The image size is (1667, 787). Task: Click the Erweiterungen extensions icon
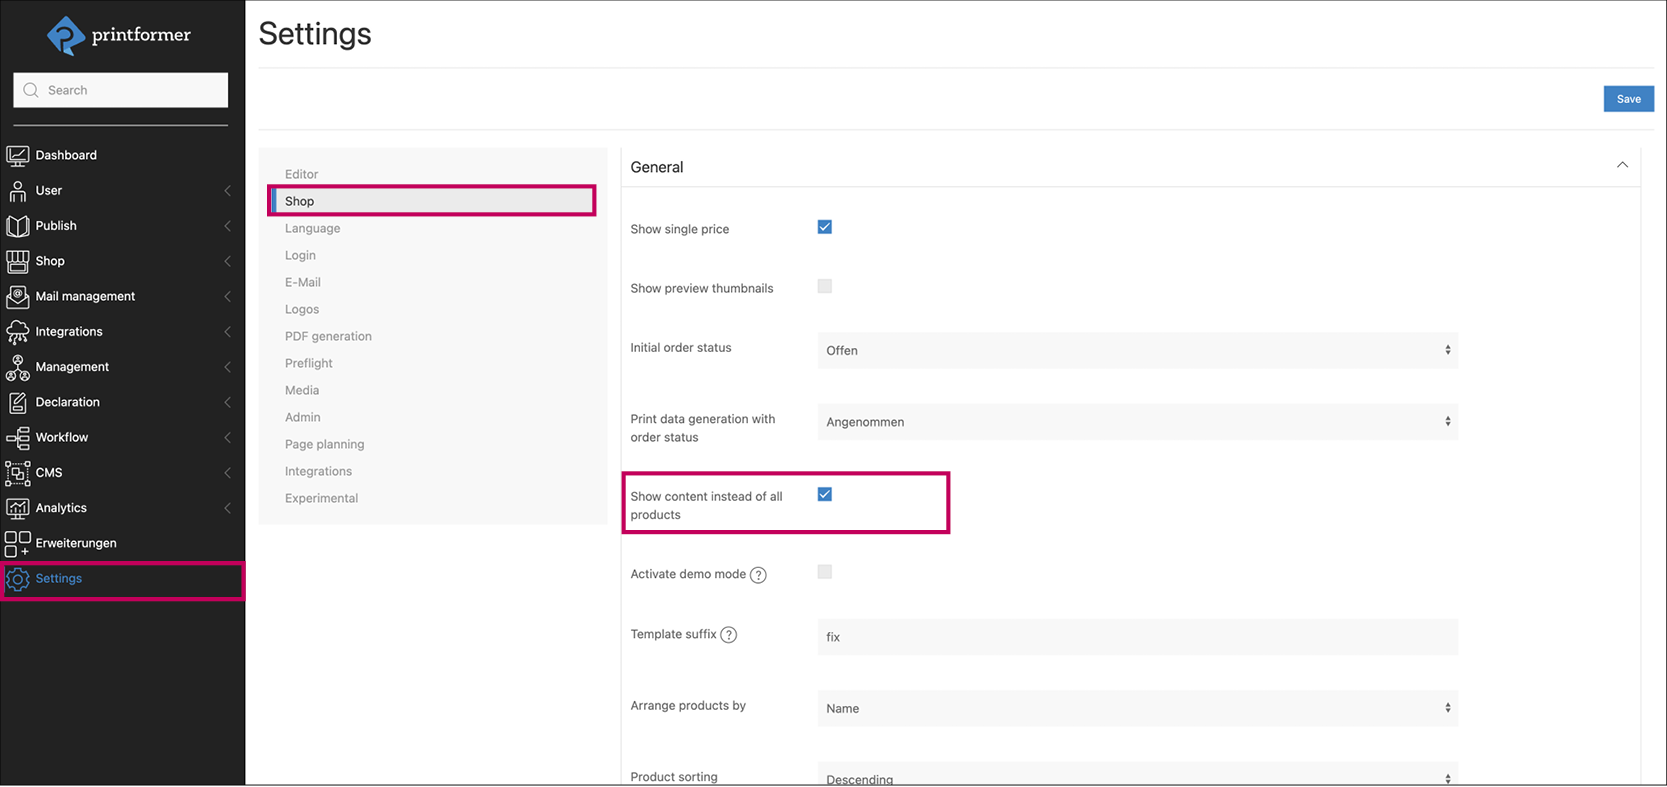(x=17, y=544)
